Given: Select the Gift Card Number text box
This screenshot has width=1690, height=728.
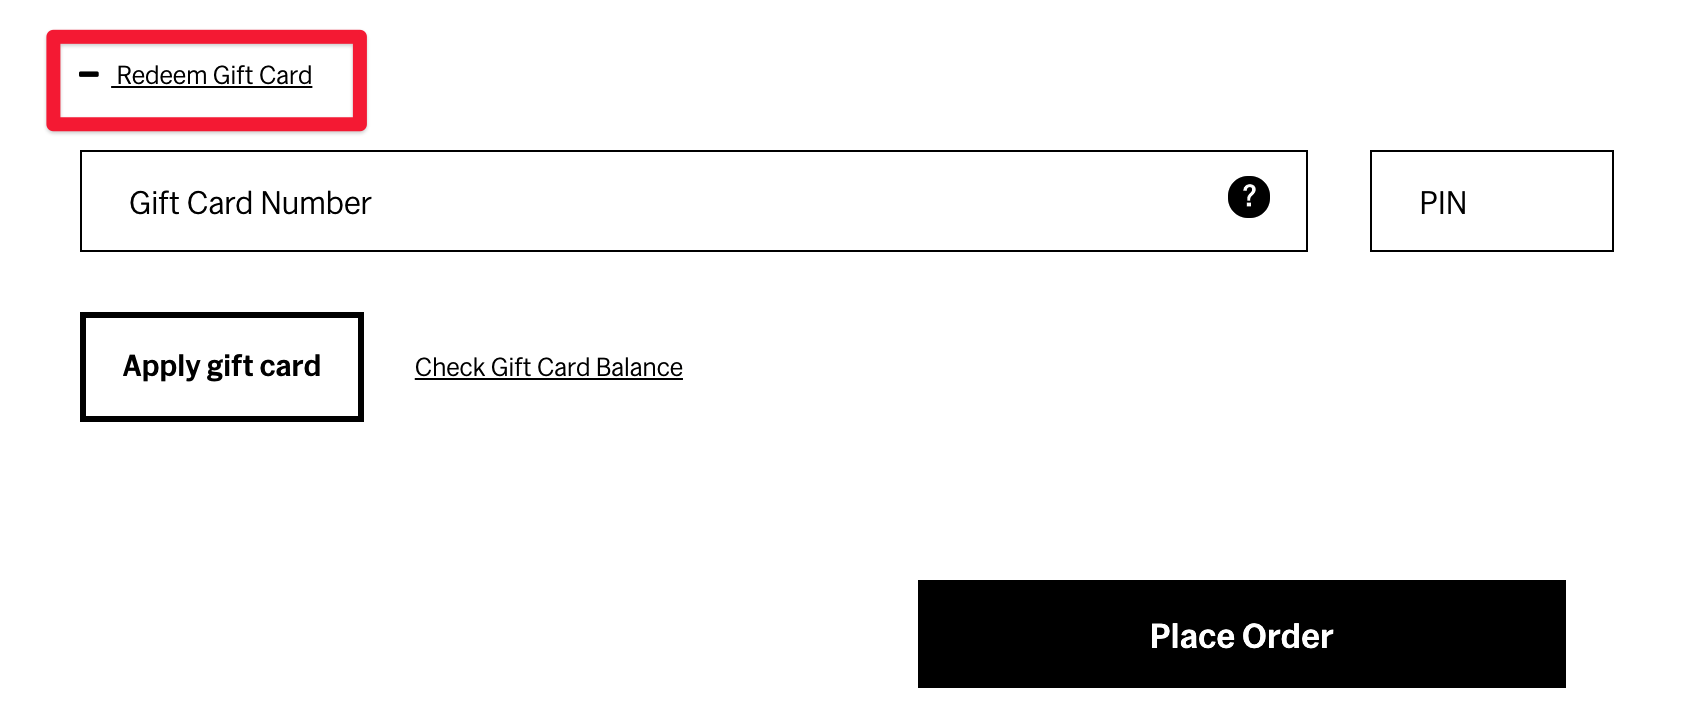Looking at the screenshot, I should click(694, 201).
